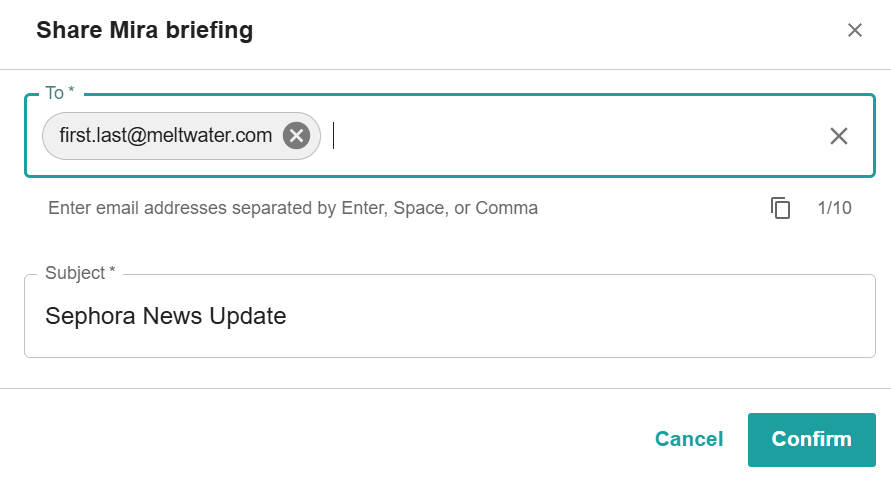
Task: Focus the To field at the text cursor
Action: click(334, 136)
